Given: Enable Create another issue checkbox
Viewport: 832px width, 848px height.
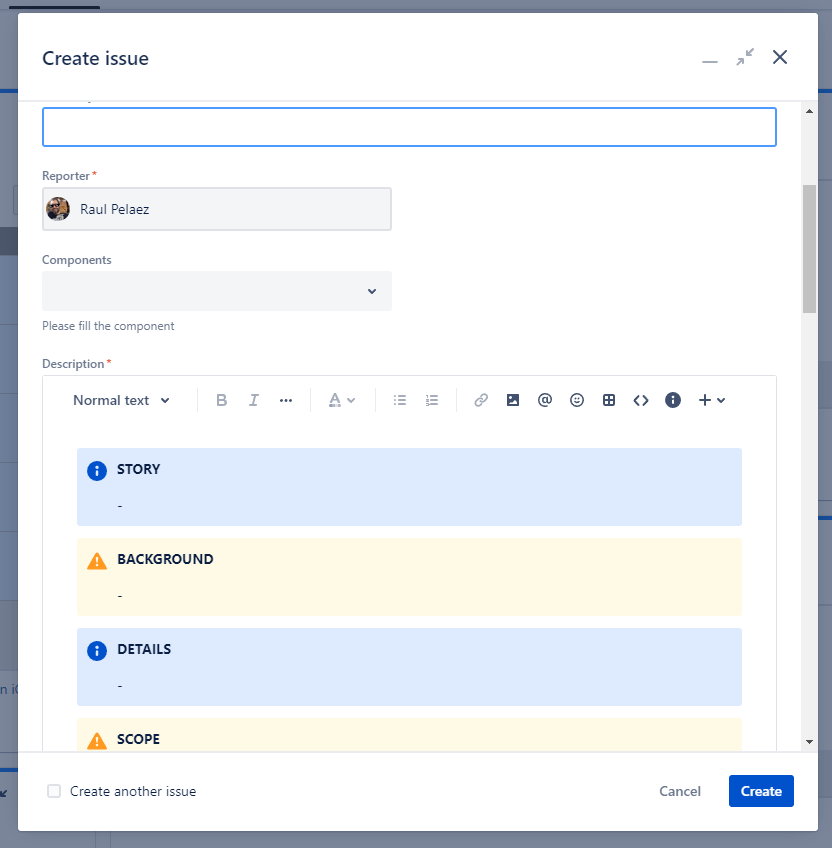Looking at the screenshot, I should (54, 791).
